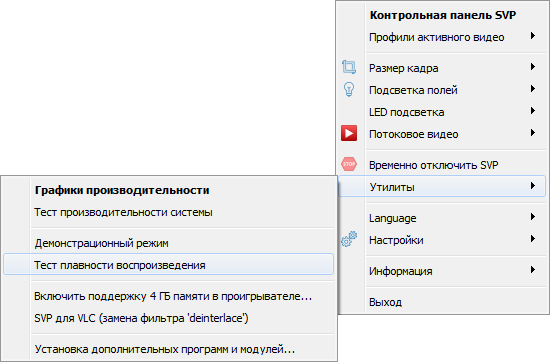The image size is (550, 362).
Task: Click the STOP sign icon
Action: [x=349, y=164]
